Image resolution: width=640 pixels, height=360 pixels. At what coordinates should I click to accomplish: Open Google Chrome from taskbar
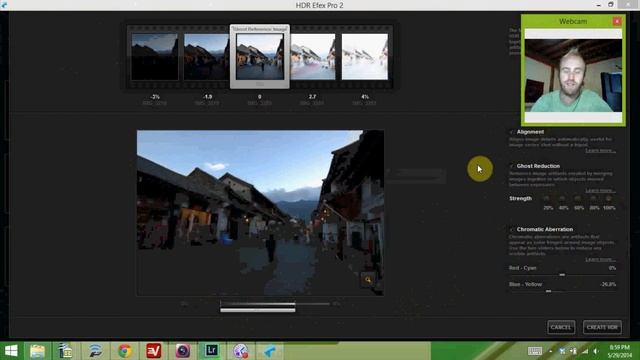point(125,351)
